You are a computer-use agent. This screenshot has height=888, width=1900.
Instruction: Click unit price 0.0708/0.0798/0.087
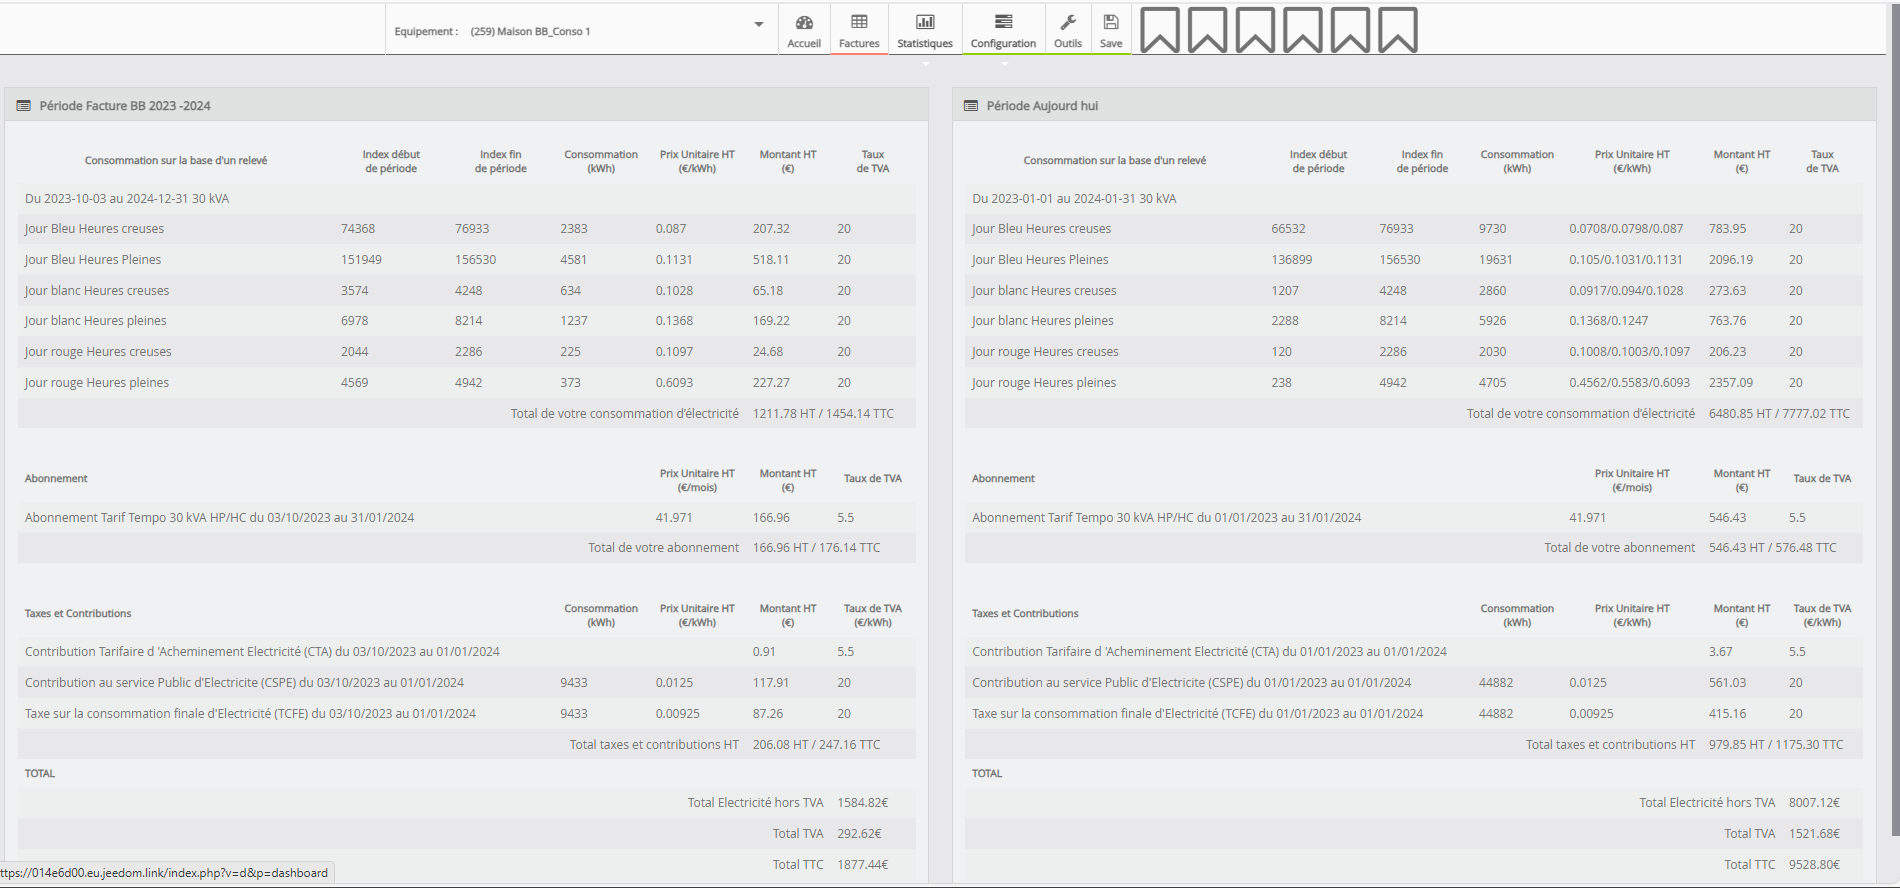pos(1626,229)
